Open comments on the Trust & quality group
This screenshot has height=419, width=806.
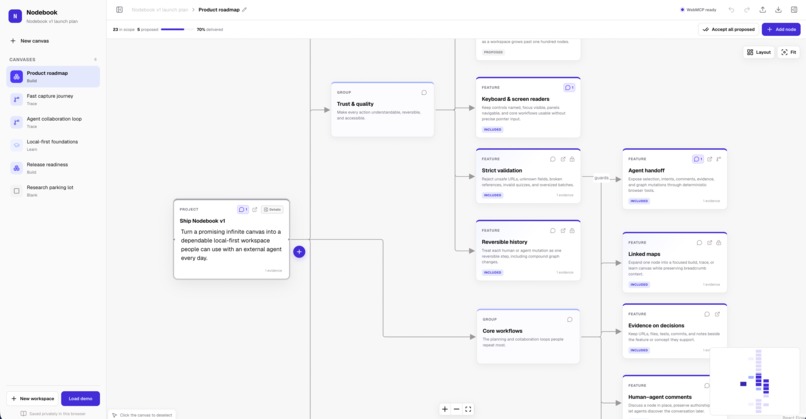424,93
